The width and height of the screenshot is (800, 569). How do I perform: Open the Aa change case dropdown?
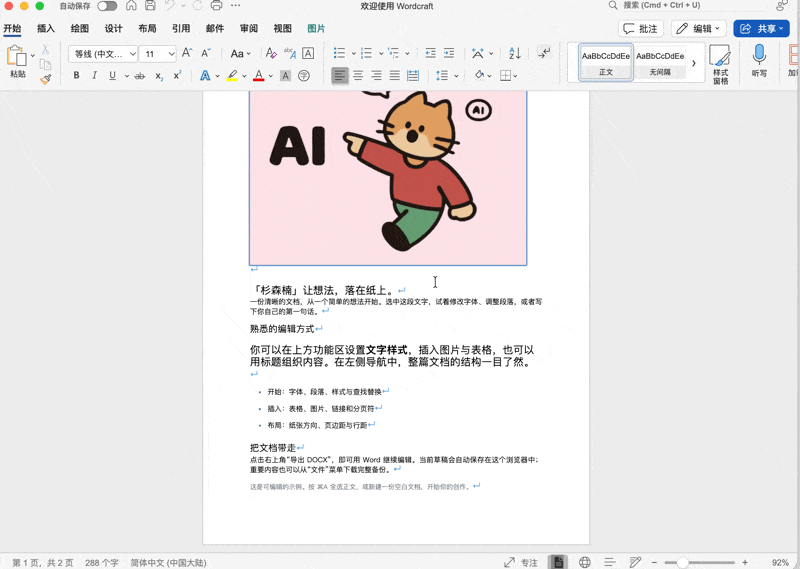point(240,53)
